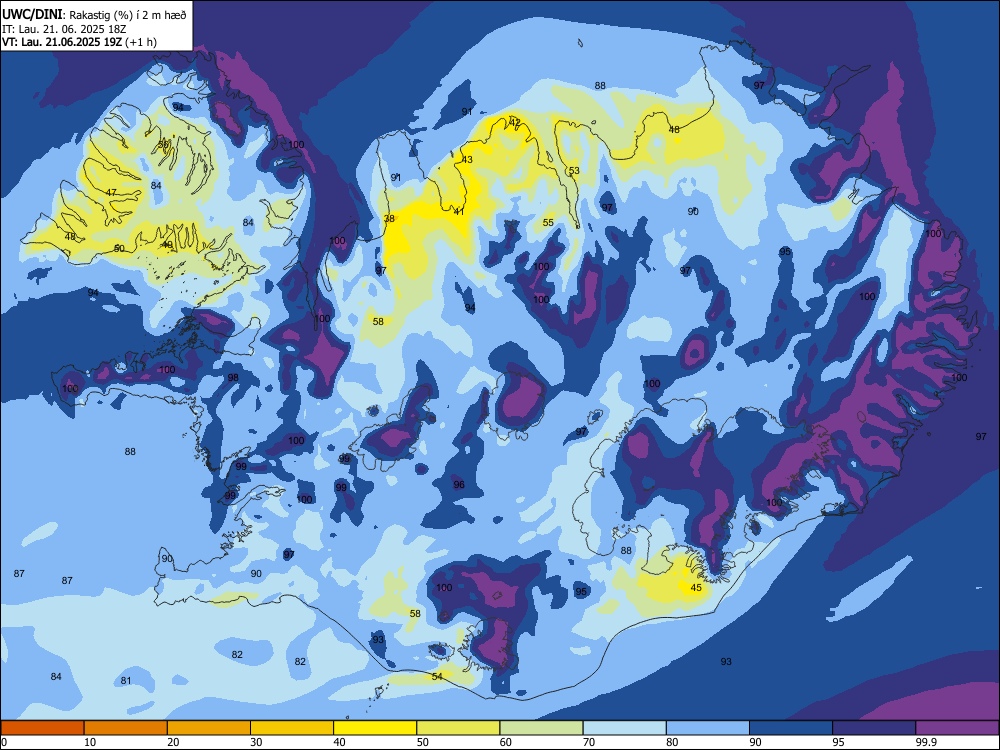Click the light orange 20–30 legend swatch

coord(209,728)
